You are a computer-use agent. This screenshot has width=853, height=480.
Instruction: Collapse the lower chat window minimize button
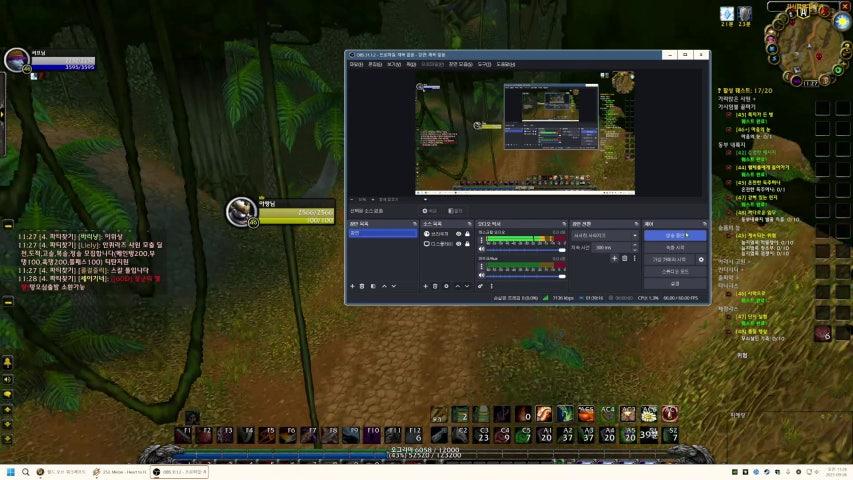point(8,301)
